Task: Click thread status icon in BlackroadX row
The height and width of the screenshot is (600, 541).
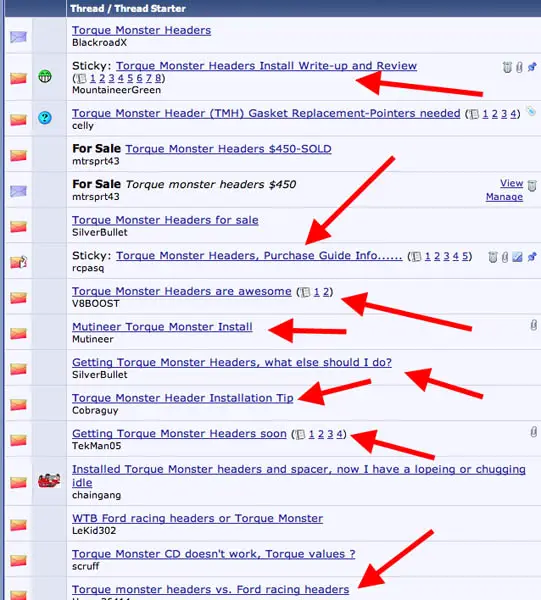Action: pos(18,37)
